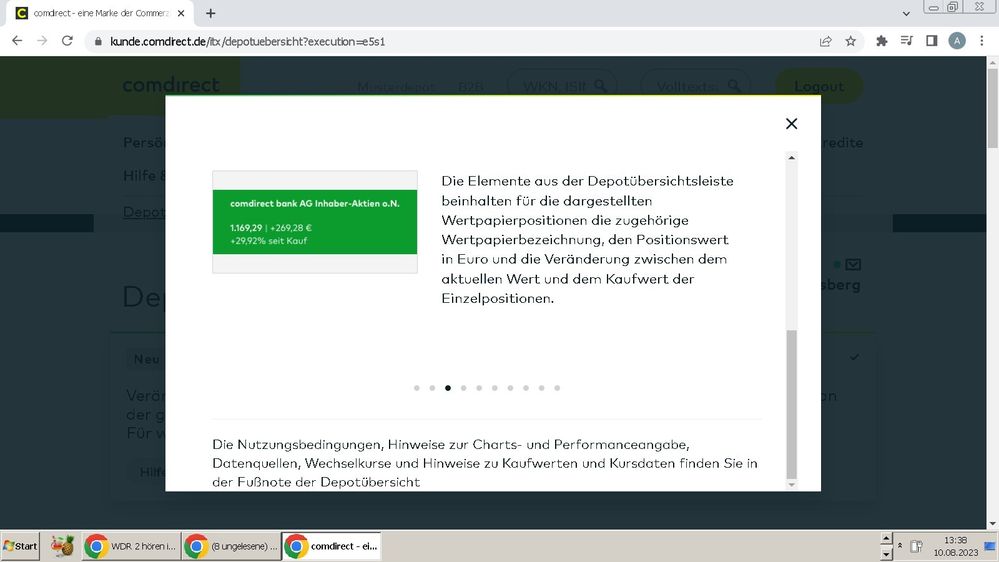
Task: Click the dialog scrollbar up arrow
Action: click(x=791, y=157)
